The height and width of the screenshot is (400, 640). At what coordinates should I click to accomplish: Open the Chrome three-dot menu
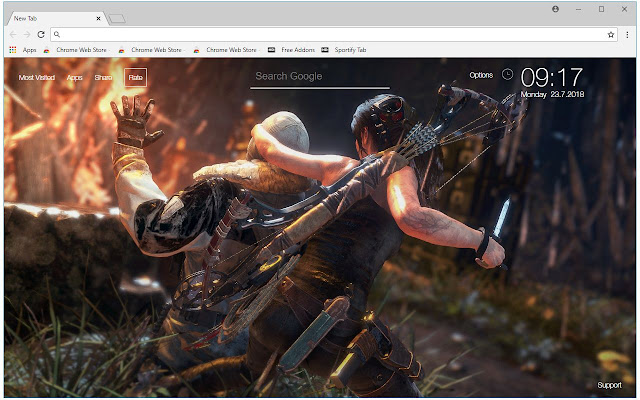coord(627,35)
